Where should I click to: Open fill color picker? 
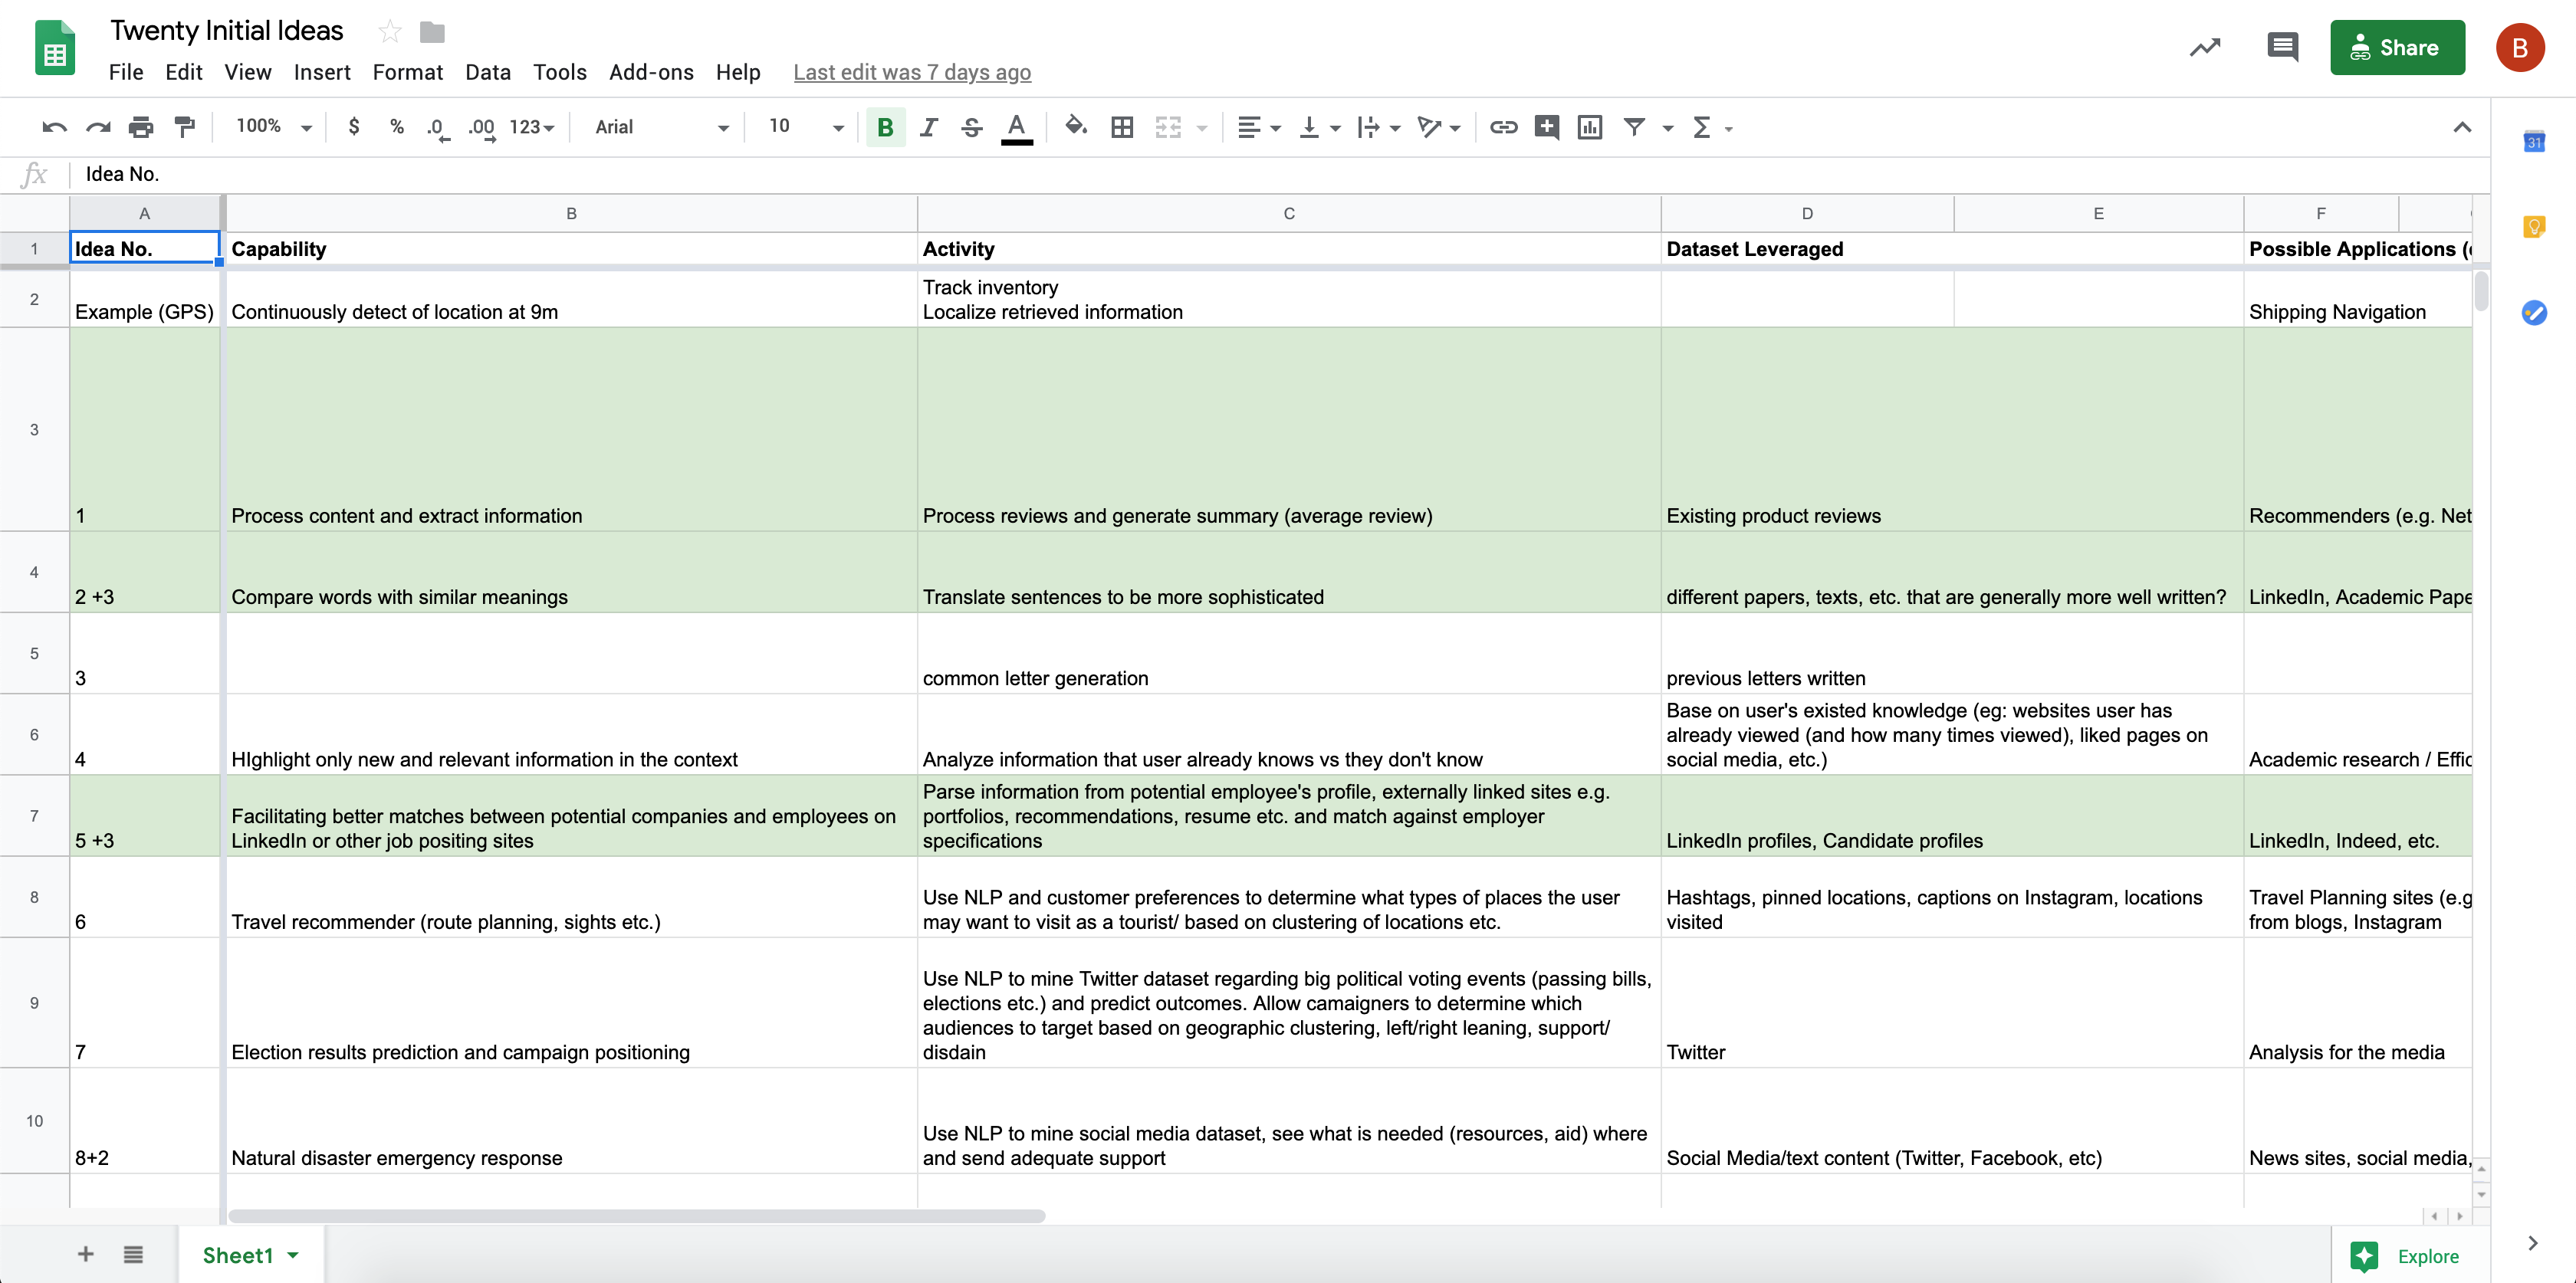1076,127
